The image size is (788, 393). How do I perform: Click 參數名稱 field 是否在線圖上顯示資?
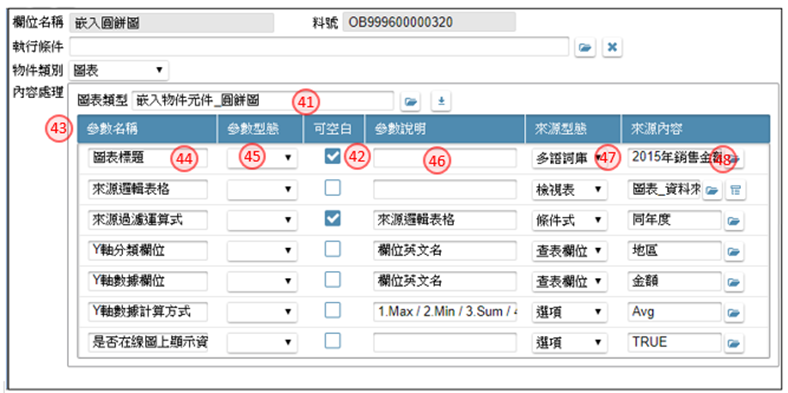click(x=148, y=342)
